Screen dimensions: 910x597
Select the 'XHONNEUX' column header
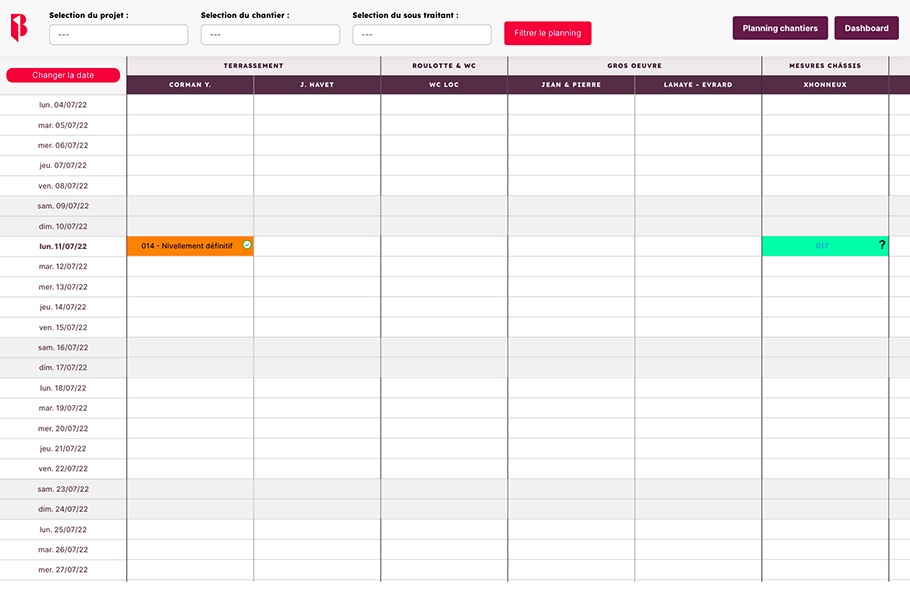[x=825, y=85]
